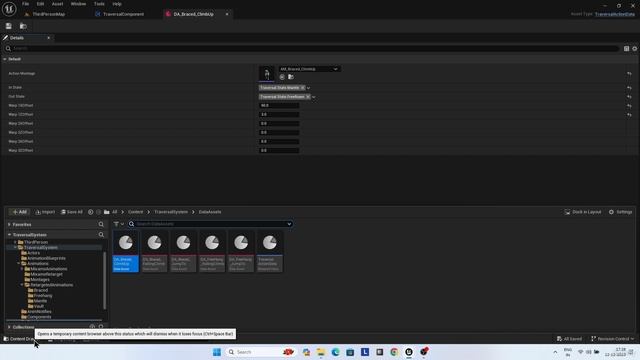This screenshot has width=640, height=360.
Task: Select the TraversalActionData blueprint thumbnail
Action: tap(269, 251)
